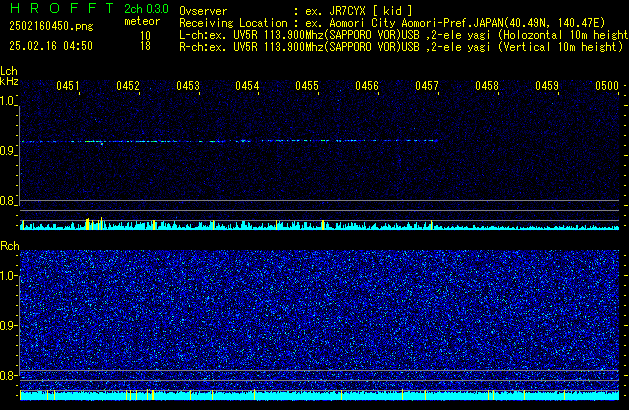Click the meteor count value 10

click(145, 36)
